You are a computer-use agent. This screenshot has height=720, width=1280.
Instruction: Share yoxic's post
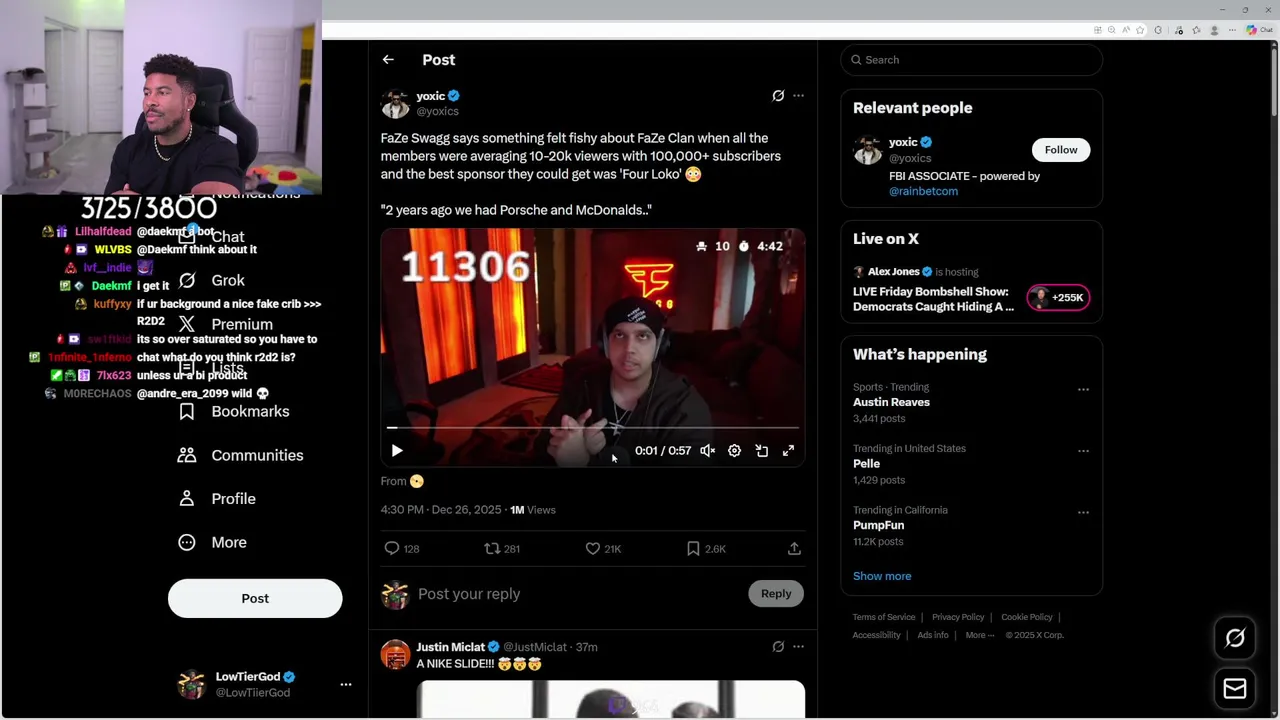point(794,549)
